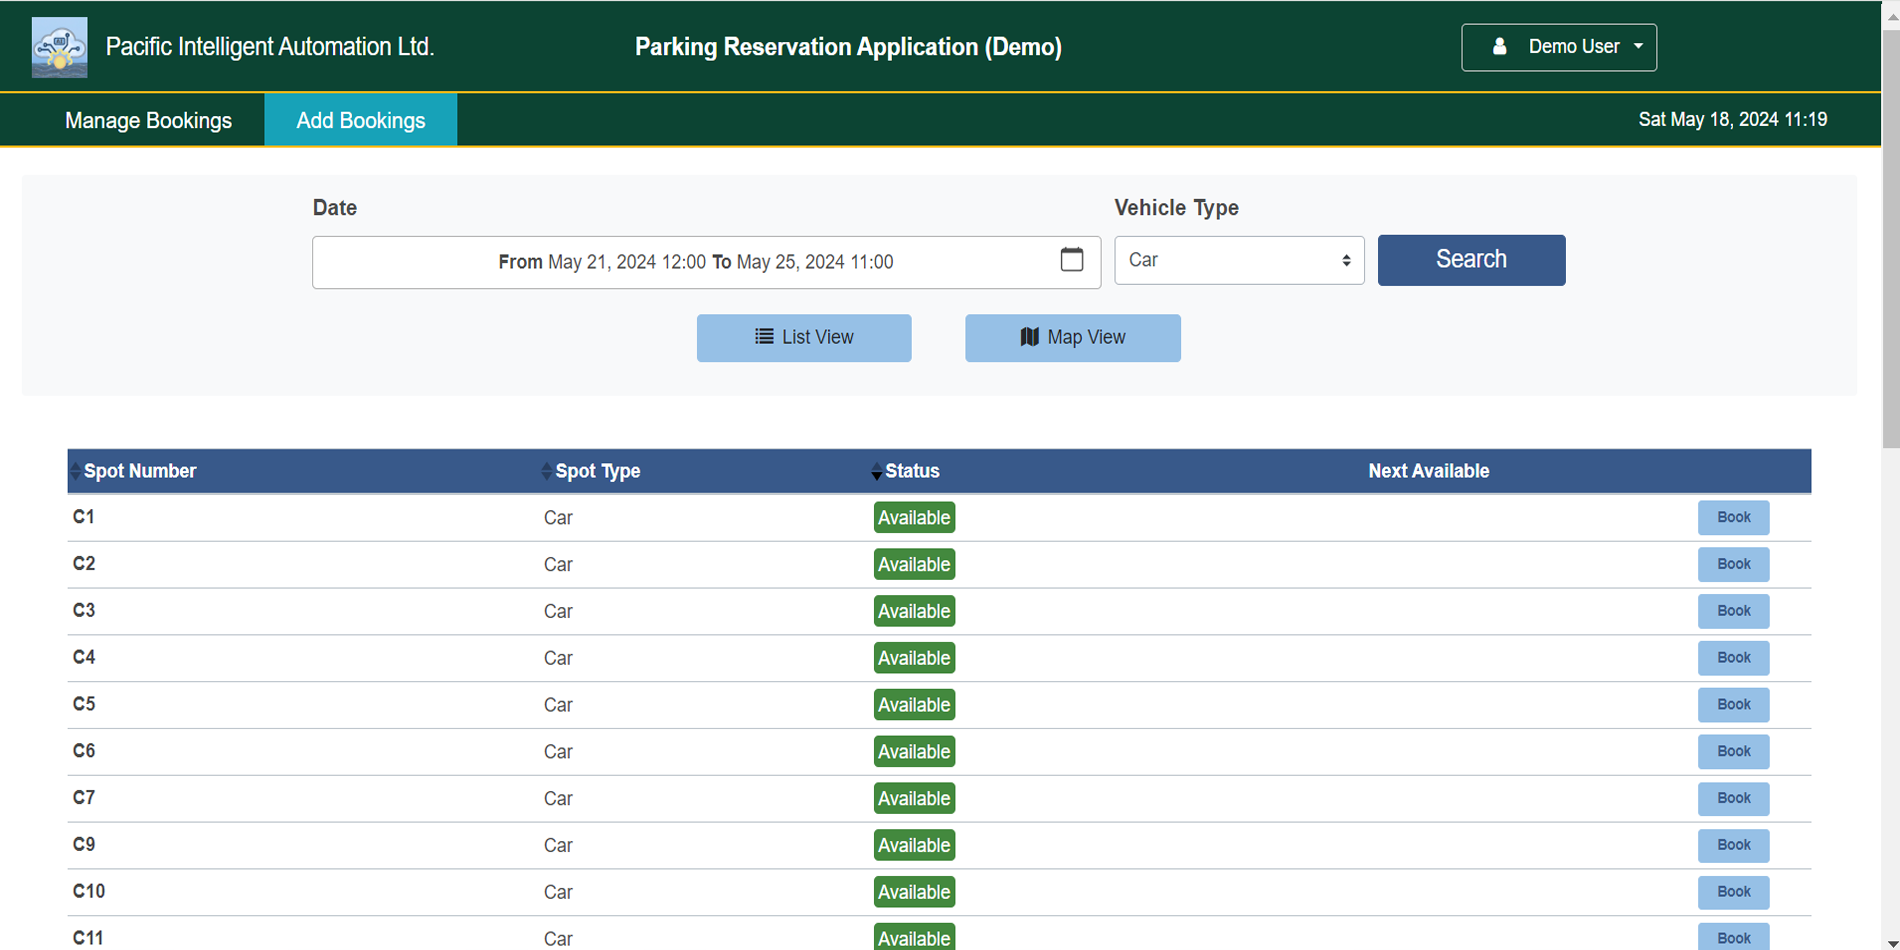Click the Available badge for C1

point(914,518)
